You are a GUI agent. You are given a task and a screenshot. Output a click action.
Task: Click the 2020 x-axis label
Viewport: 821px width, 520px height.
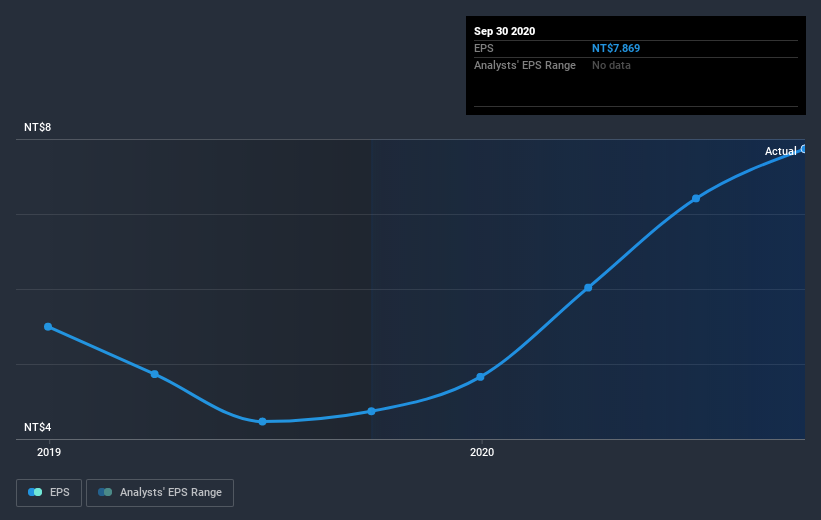click(482, 452)
